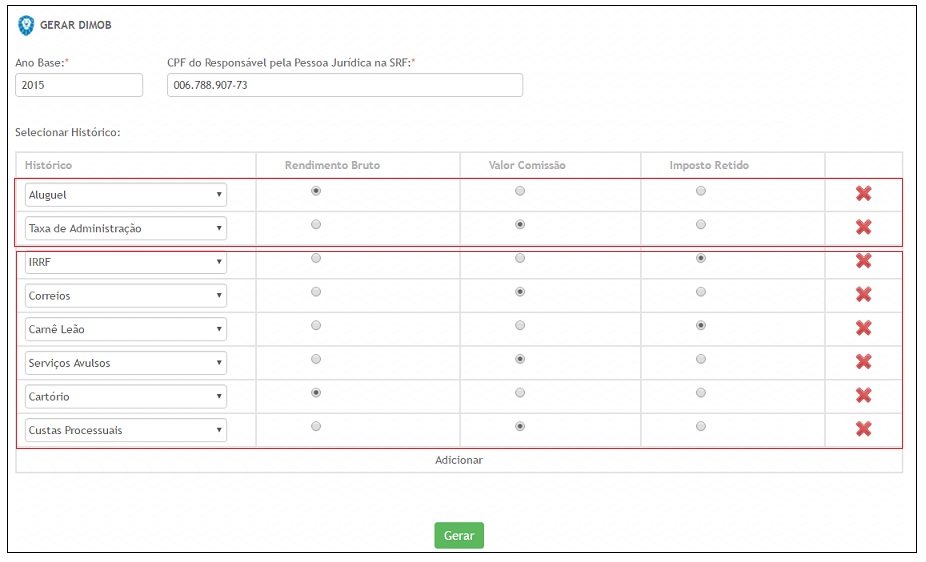Choose Imposto Retido for Correios
The width and height of the screenshot is (926, 562).
[x=700, y=292]
